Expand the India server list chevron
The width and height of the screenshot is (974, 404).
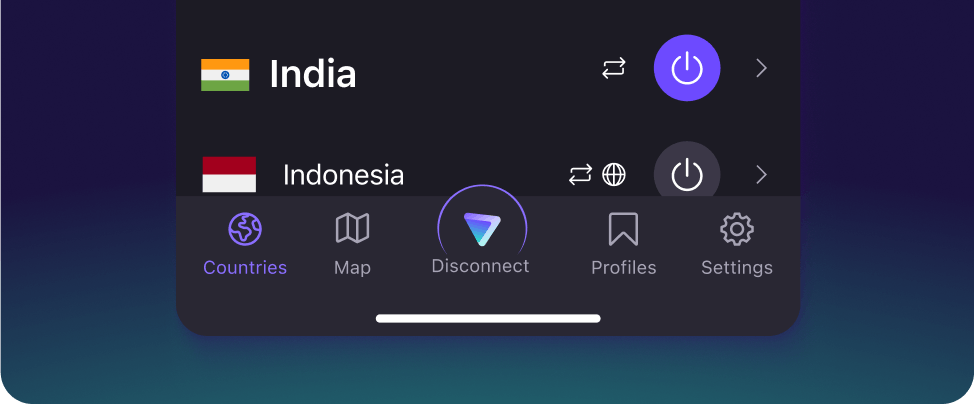coord(762,68)
